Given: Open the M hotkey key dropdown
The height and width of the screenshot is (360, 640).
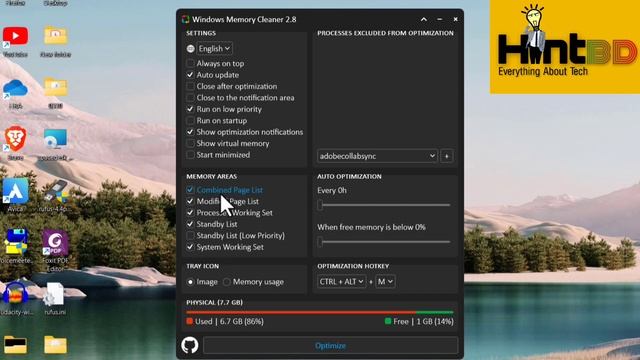Looking at the screenshot, I should coord(385,282).
